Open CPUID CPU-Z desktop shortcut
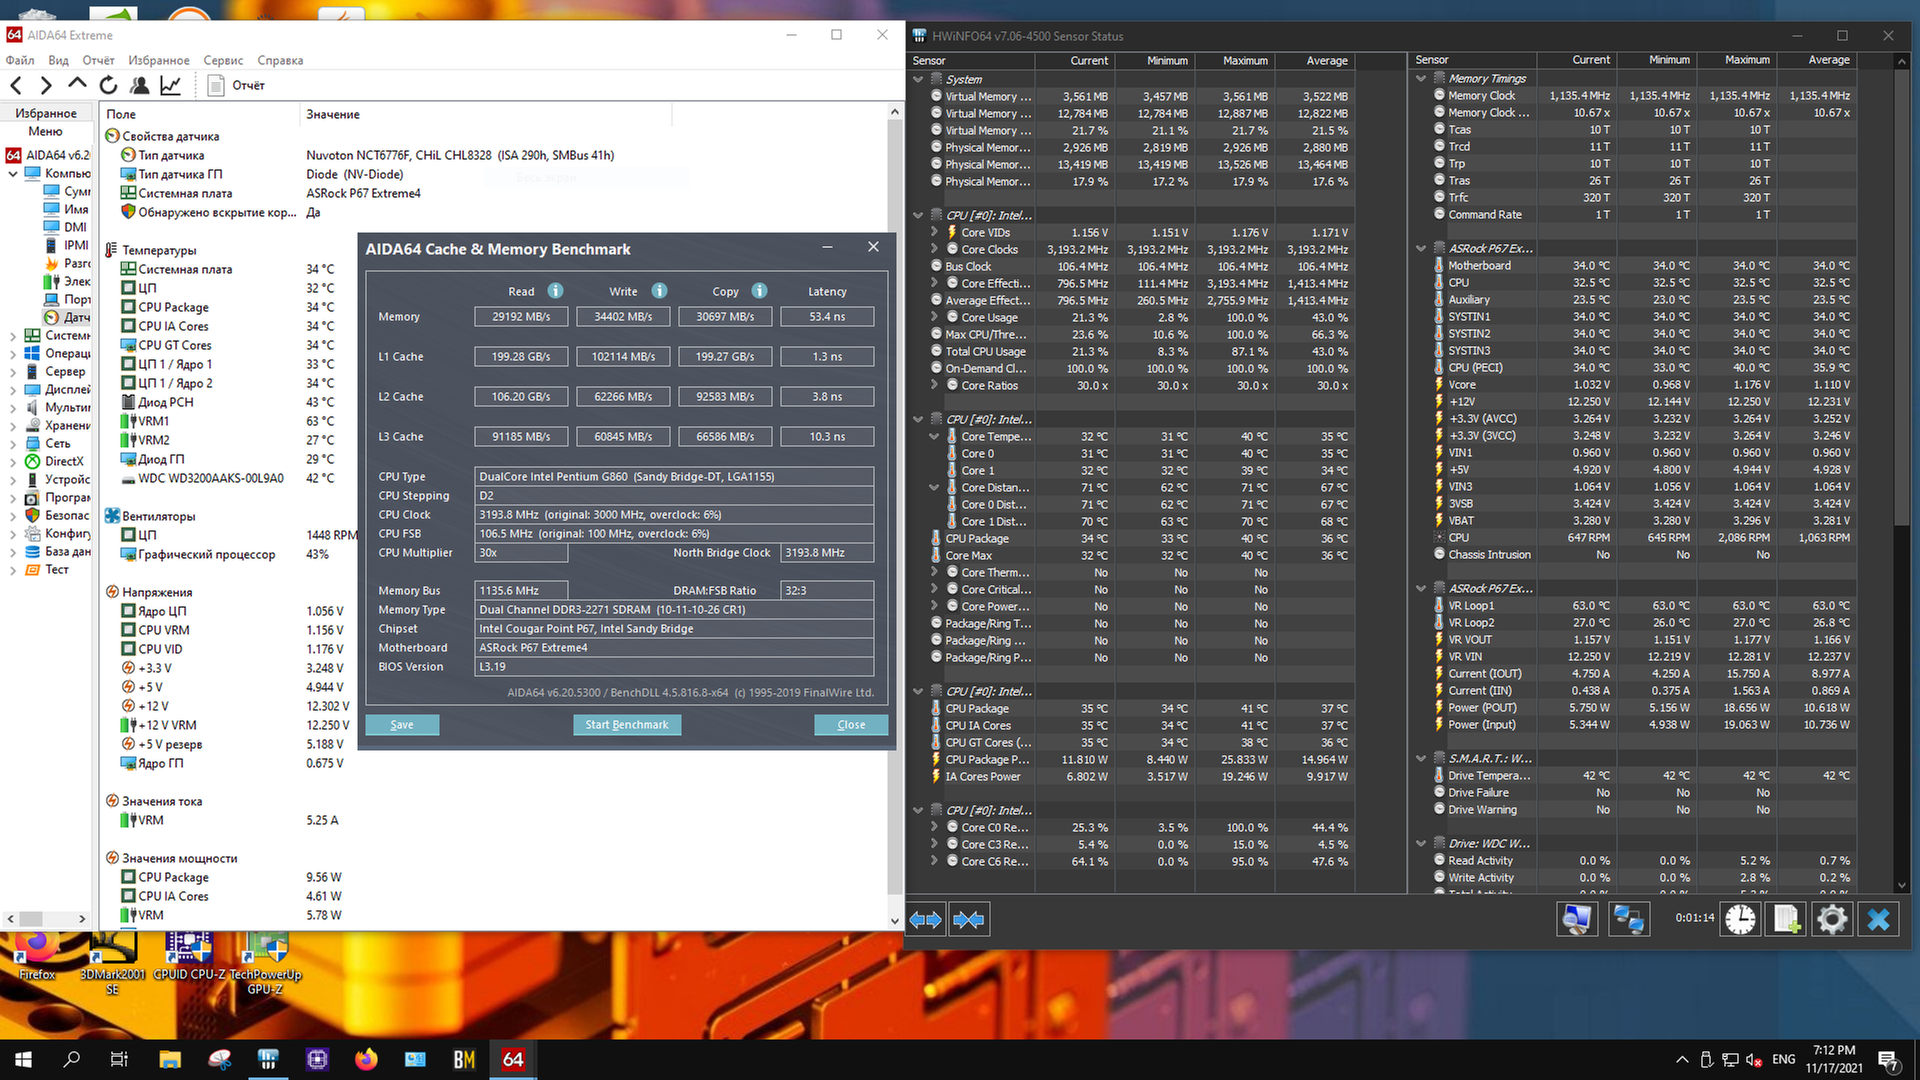1920x1080 pixels. 189,957
